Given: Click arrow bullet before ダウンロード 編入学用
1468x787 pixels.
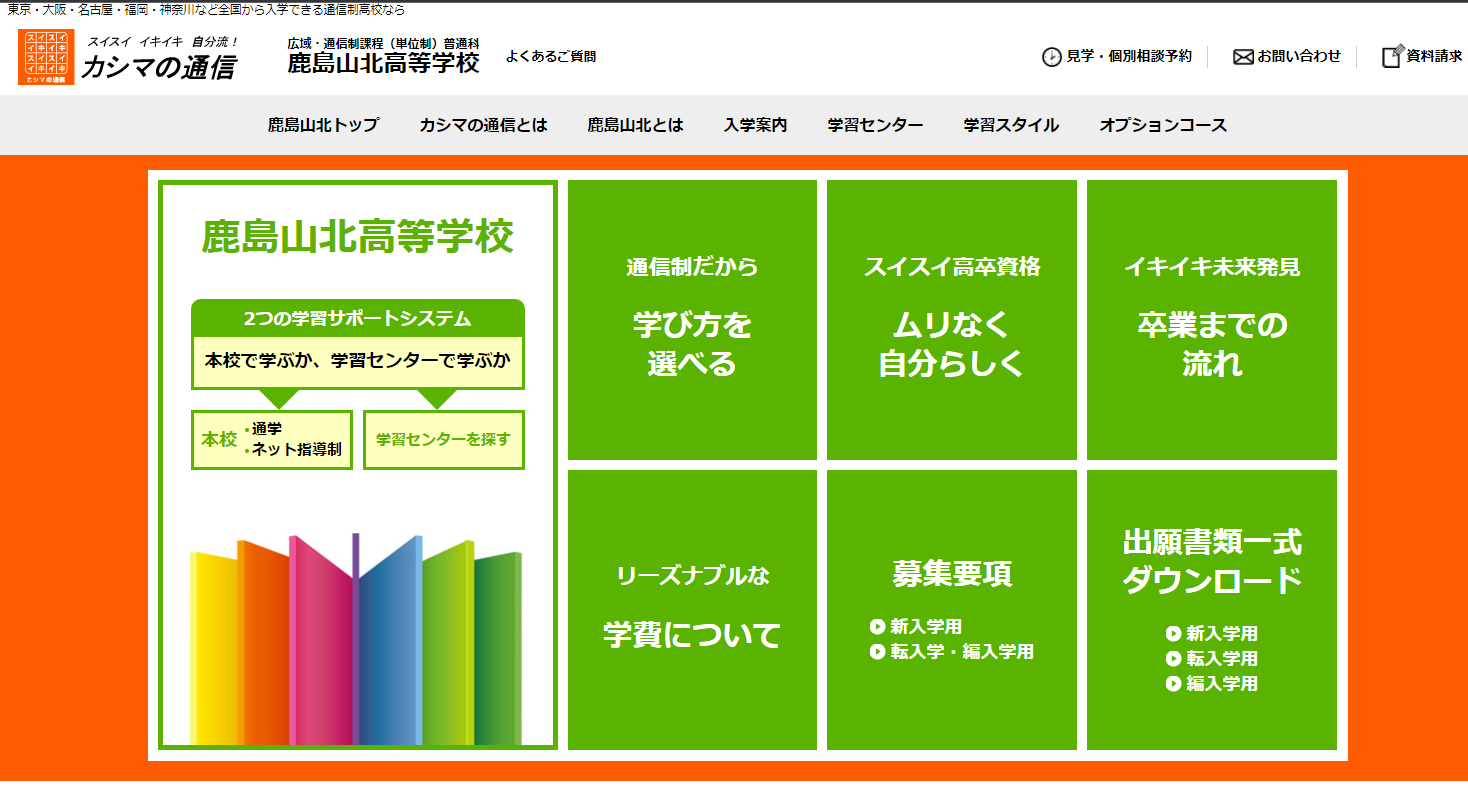Looking at the screenshot, I should [1174, 684].
